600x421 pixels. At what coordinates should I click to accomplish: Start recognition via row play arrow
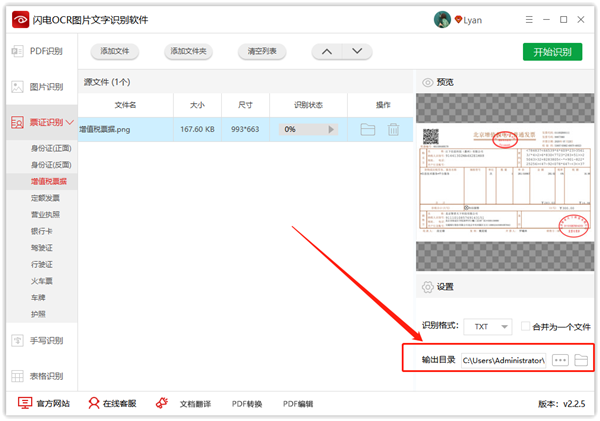(x=332, y=129)
